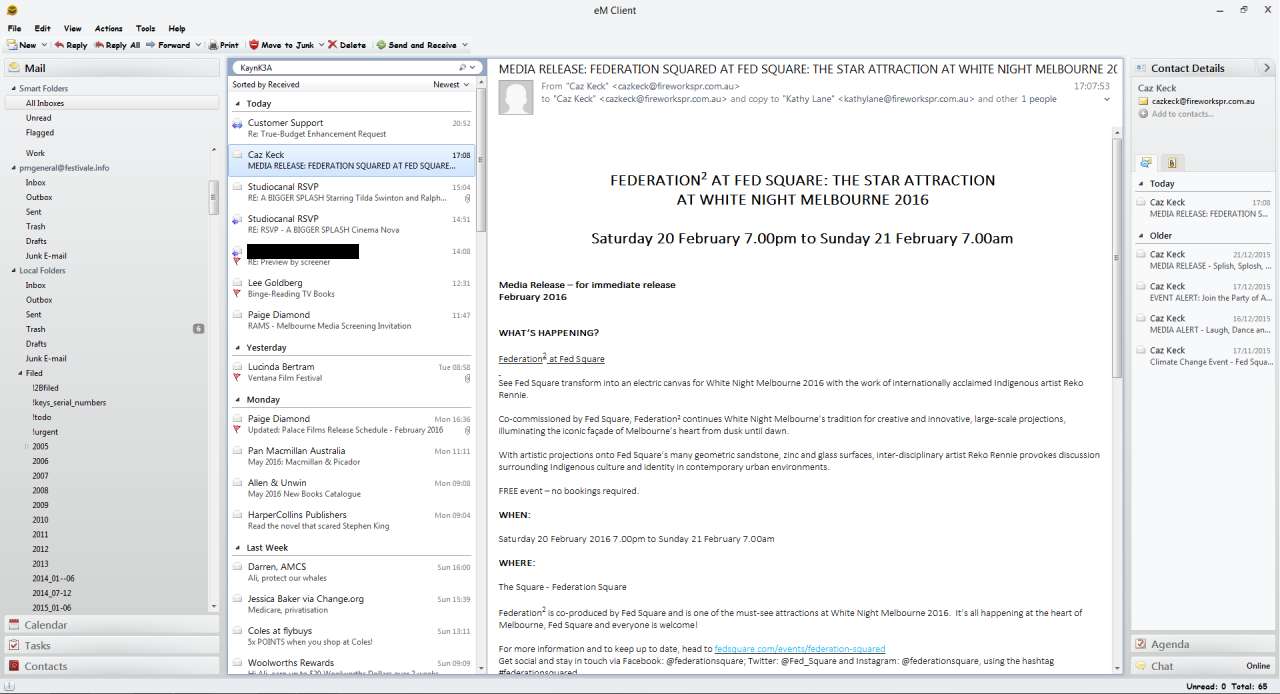The image size is (1280, 694).
Task: Collapse the Local Folders tree
Action: pos(13,271)
